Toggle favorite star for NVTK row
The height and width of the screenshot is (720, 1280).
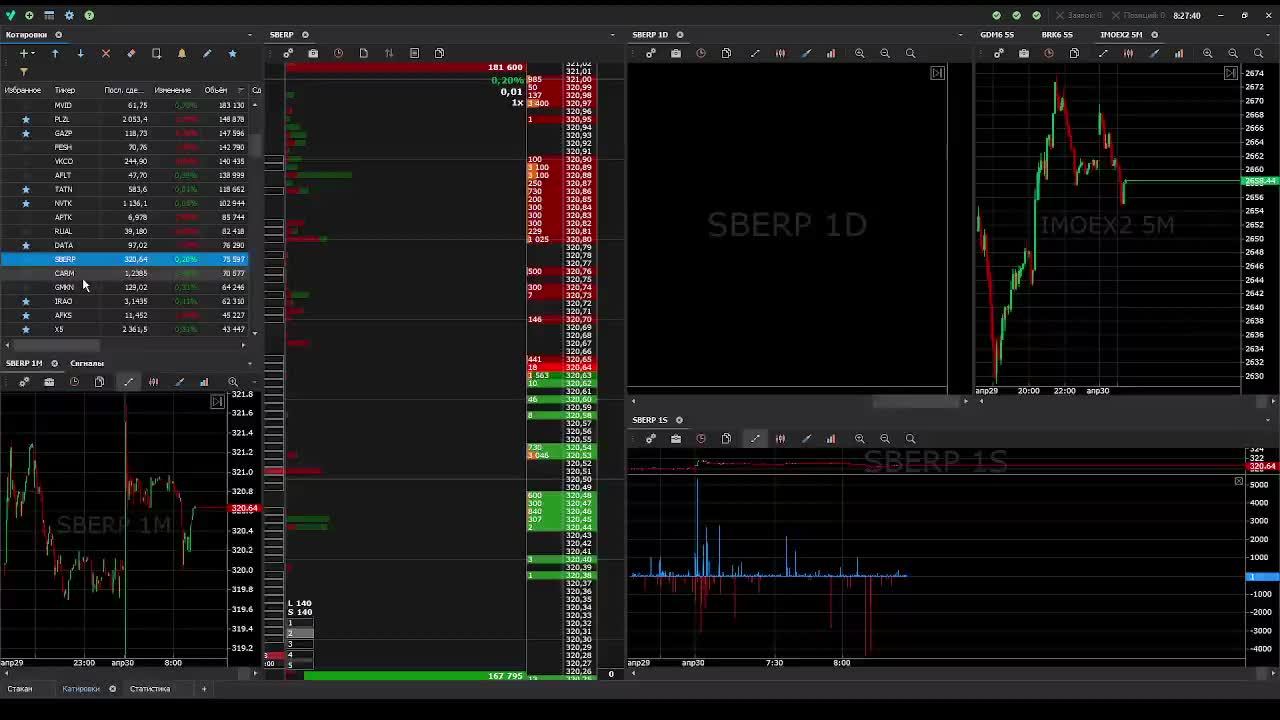pos(26,203)
